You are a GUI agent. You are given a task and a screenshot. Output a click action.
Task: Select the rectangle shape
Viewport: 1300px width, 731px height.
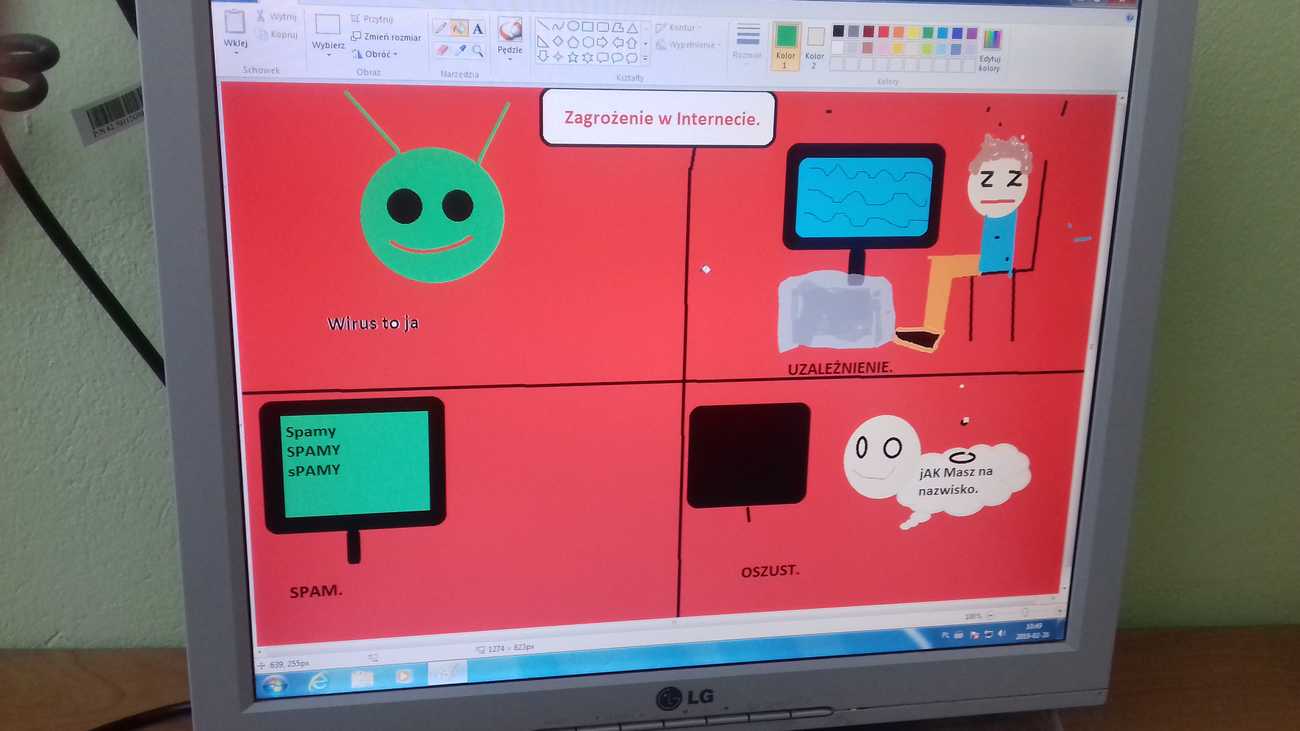pyautogui.click(x=587, y=26)
